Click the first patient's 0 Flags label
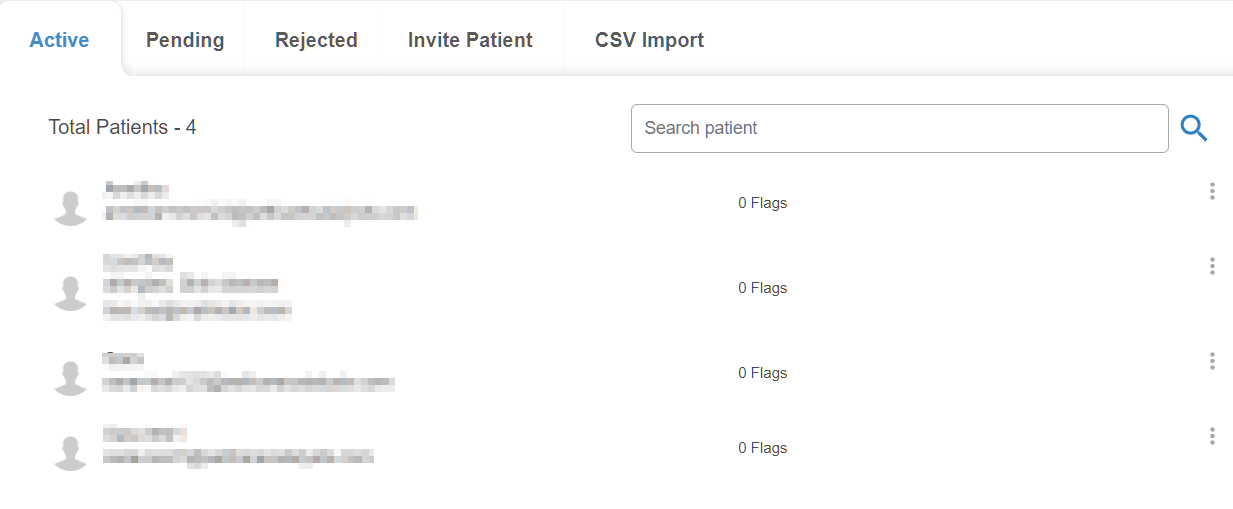 point(762,203)
